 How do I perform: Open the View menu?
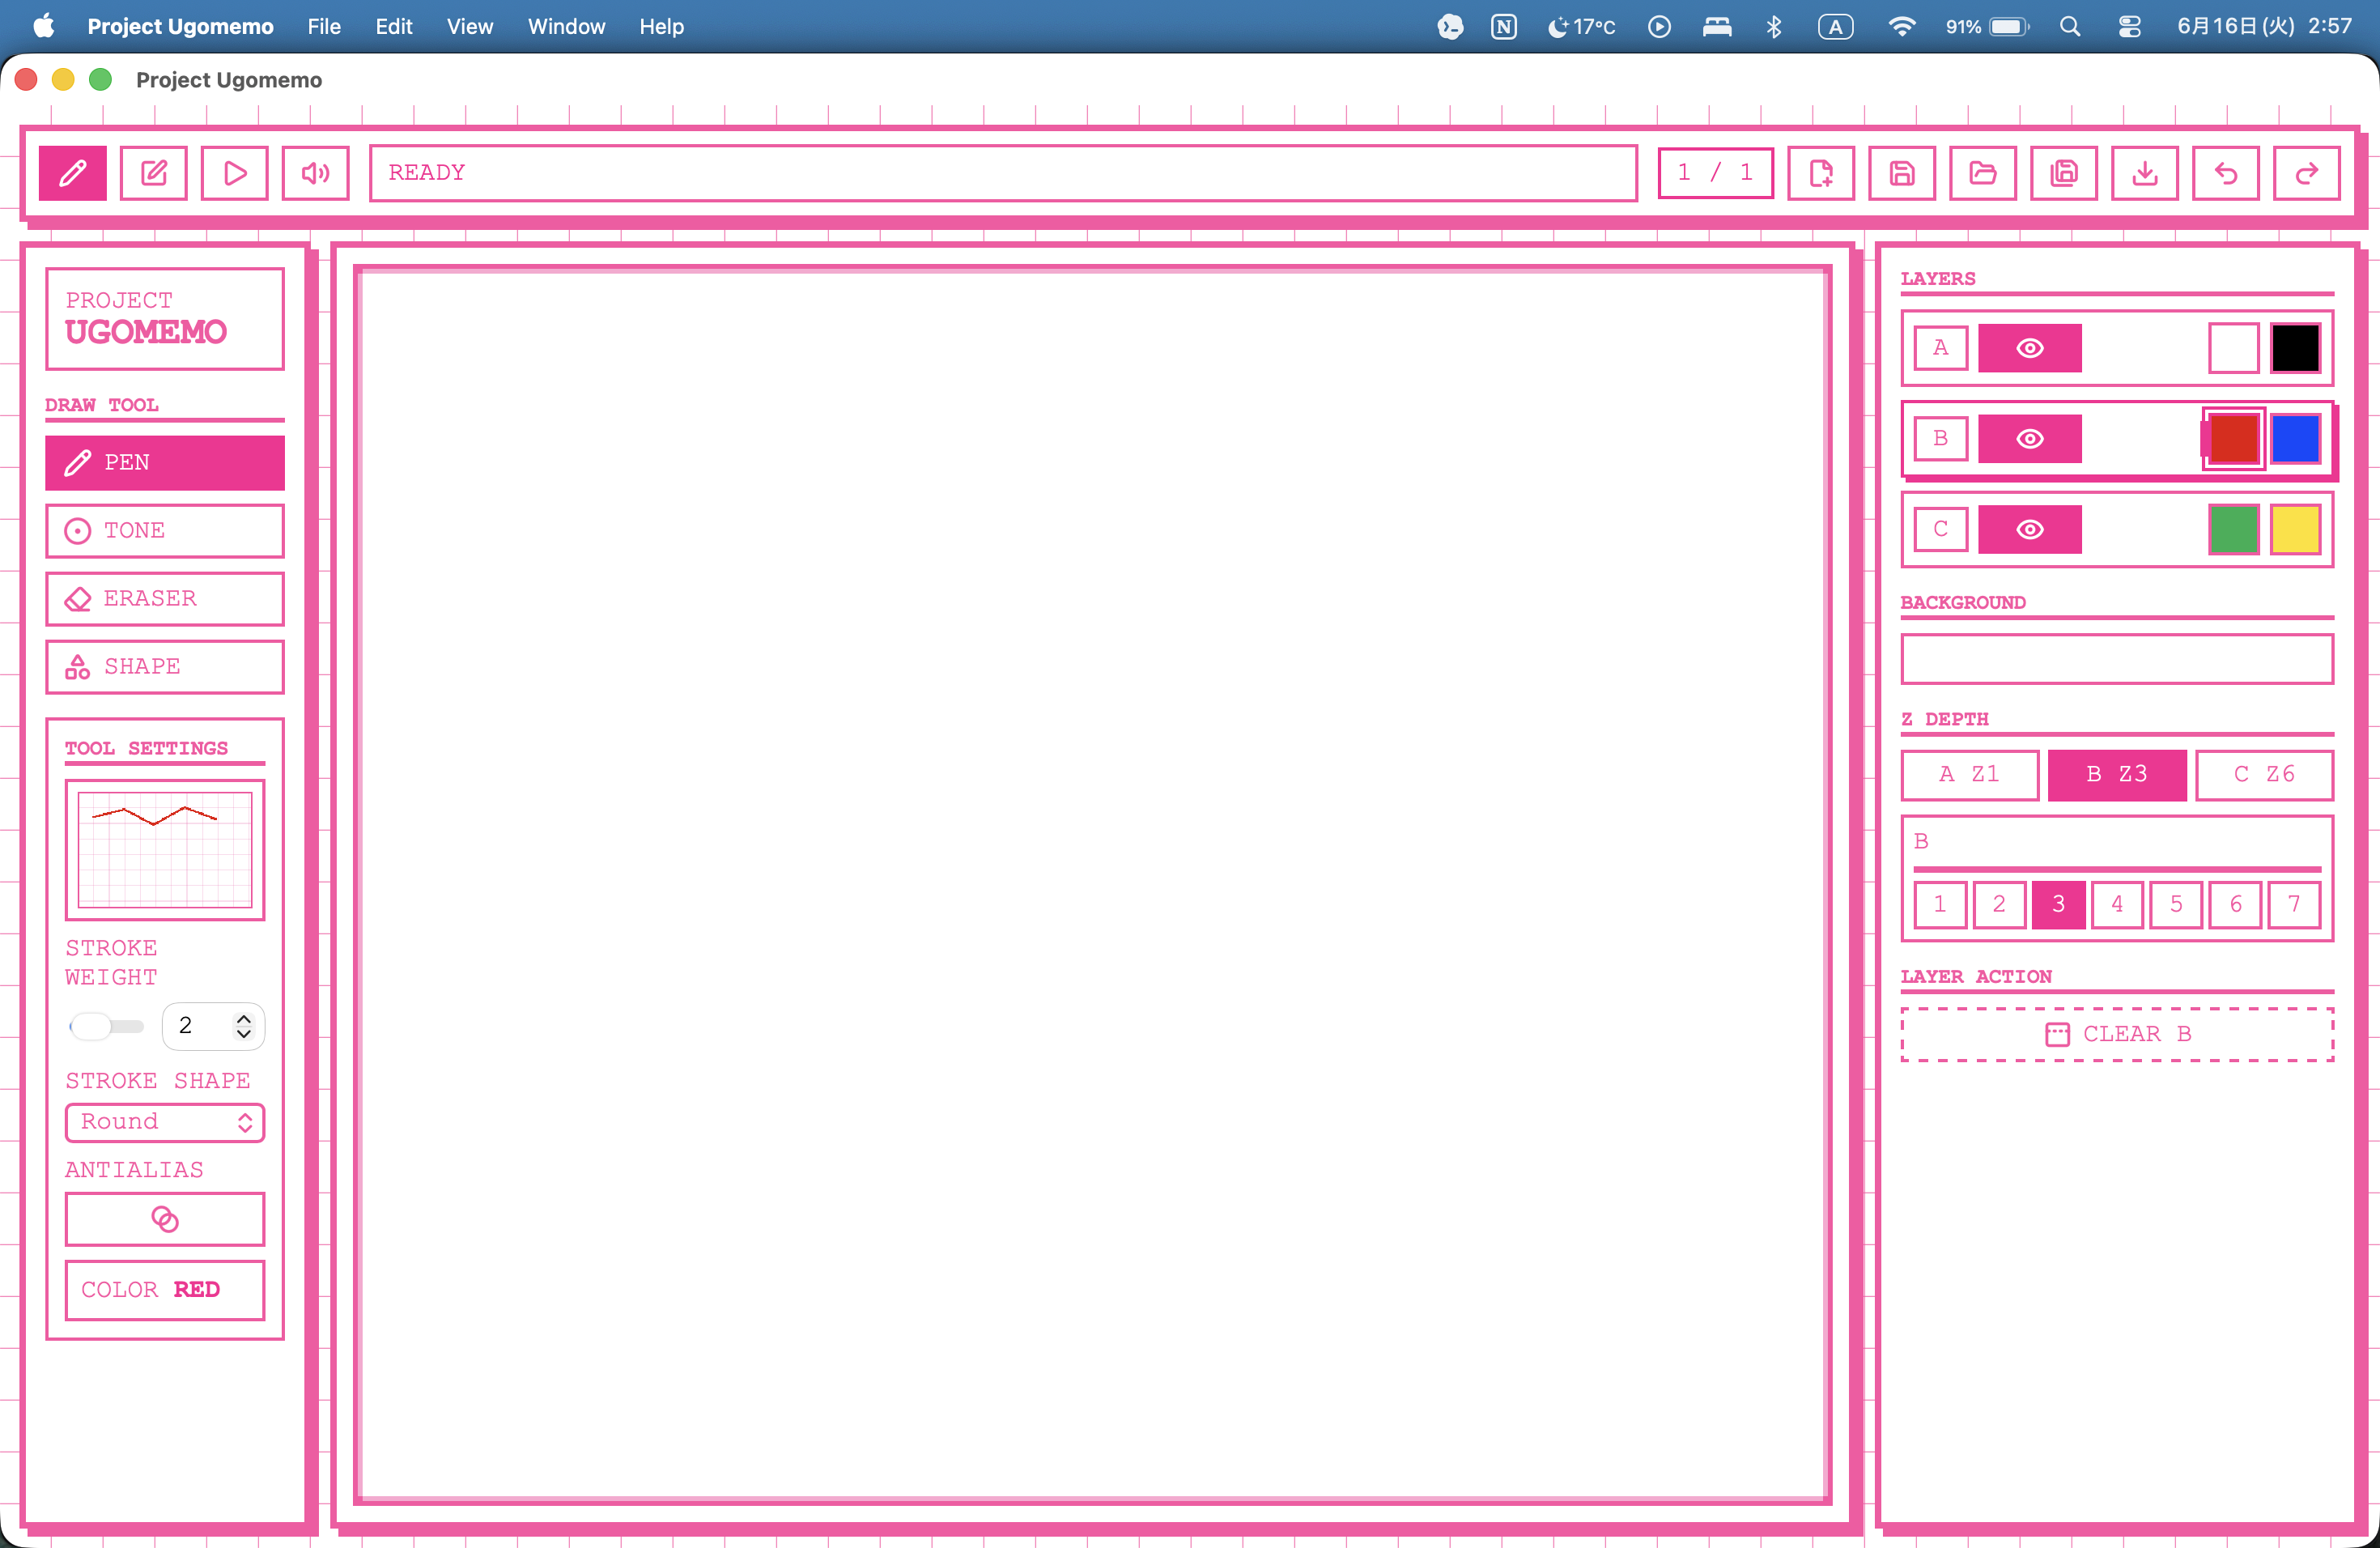[470, 27]
